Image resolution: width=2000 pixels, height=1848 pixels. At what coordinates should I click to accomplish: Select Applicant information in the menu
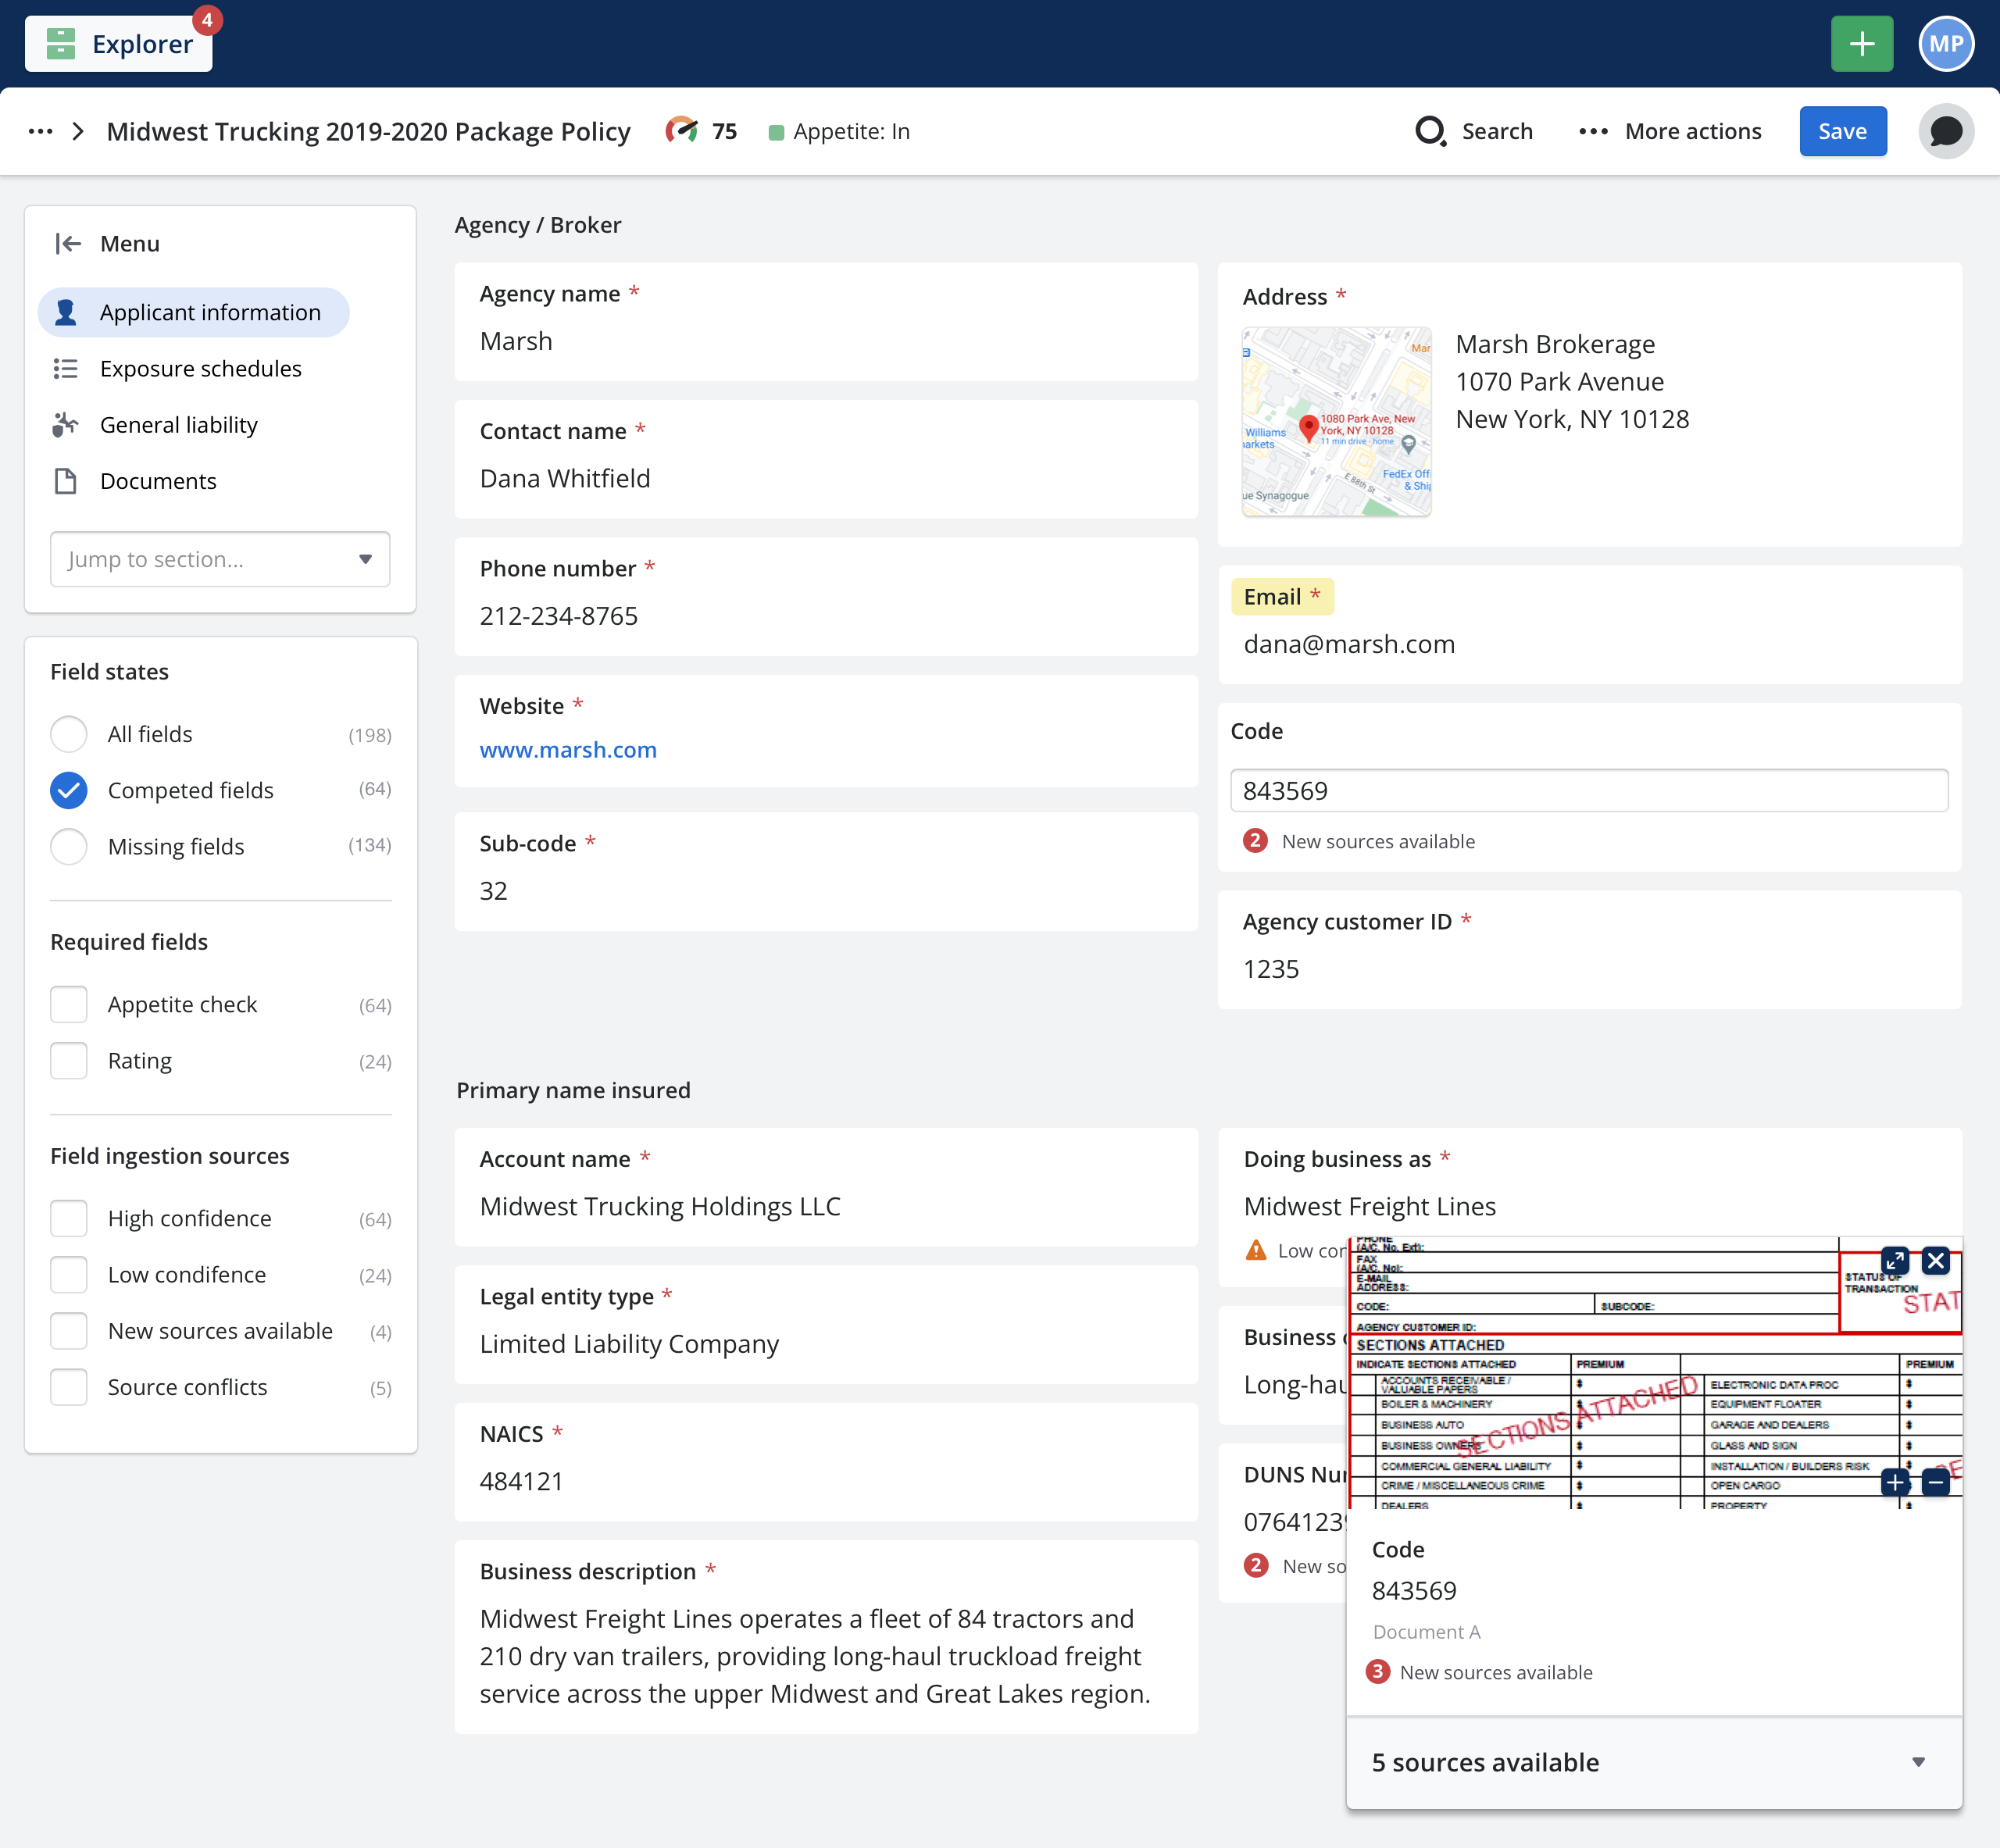(194, 312)
